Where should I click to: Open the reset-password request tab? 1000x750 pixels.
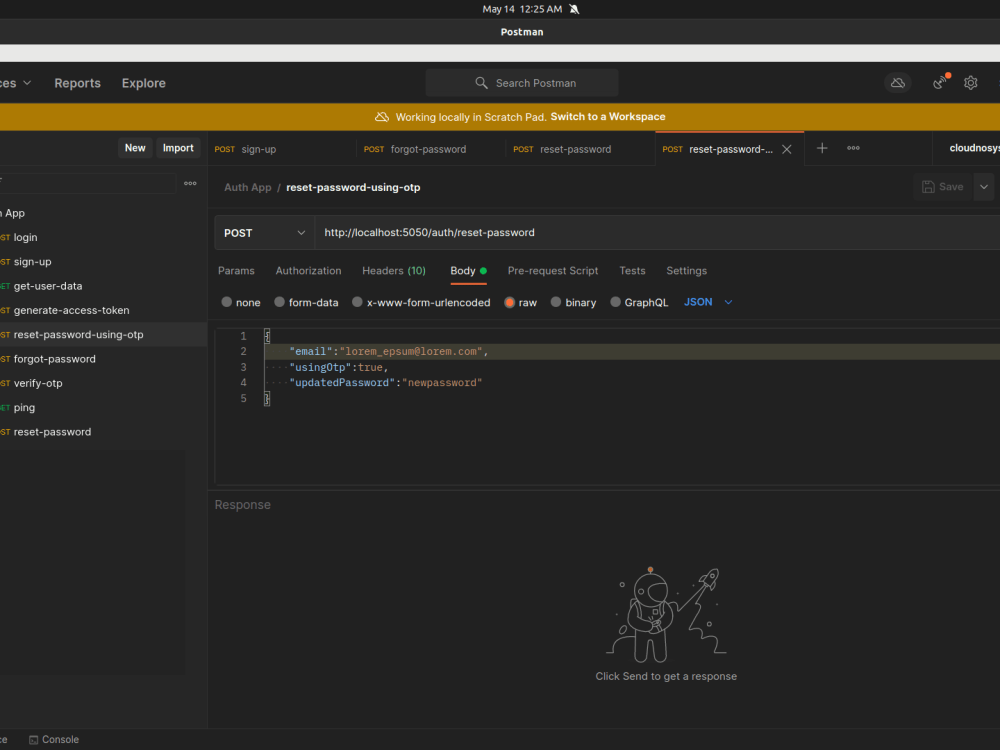[x=580, y=149]
